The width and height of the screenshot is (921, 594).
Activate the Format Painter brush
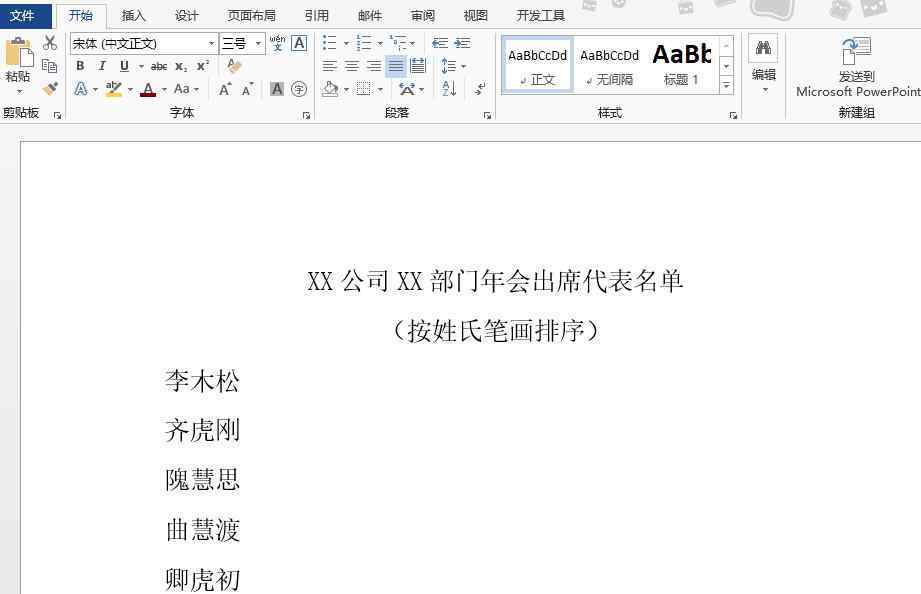(50, 88)
